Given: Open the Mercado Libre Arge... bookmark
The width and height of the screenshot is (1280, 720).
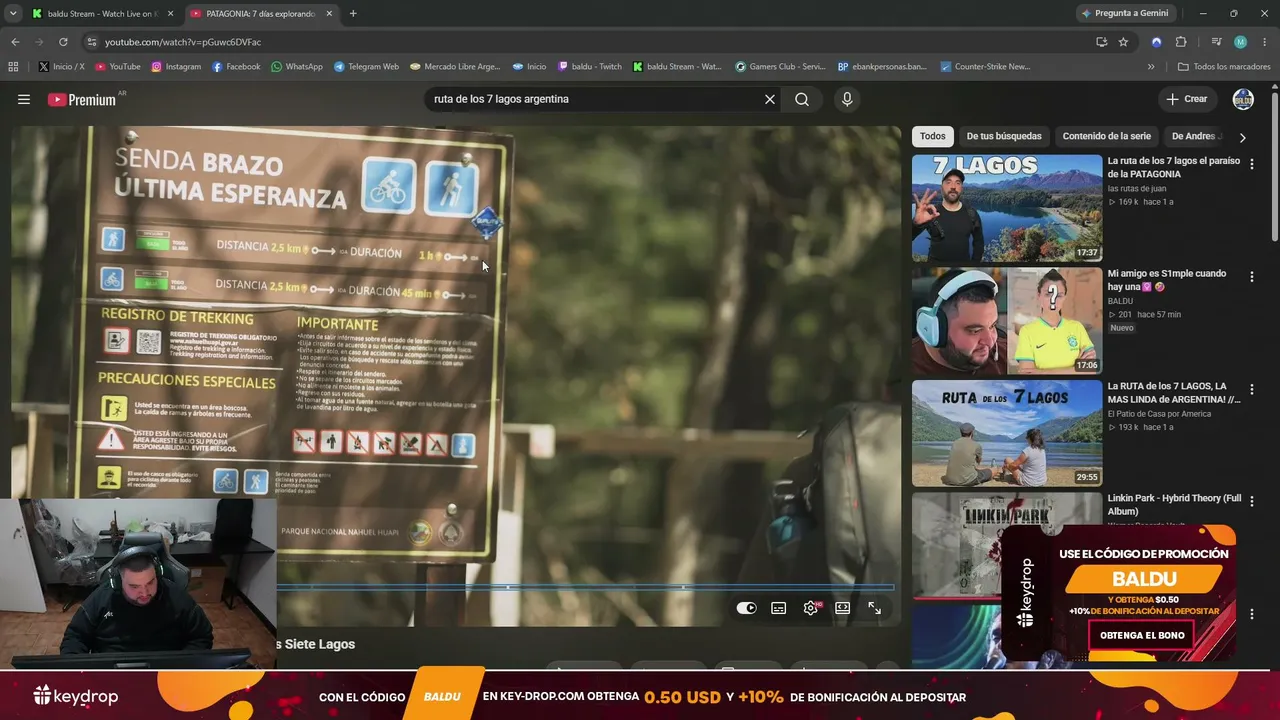Looking at the screenshot, I should pyautogui.click(x=455, y=67).
